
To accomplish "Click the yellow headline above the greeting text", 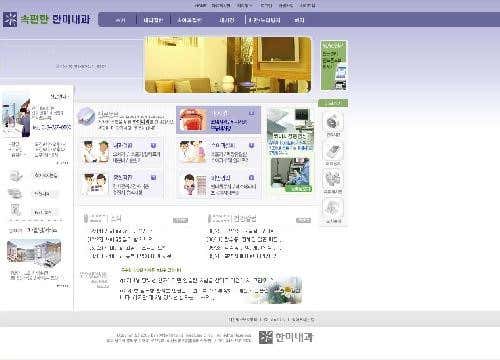I will click(x=151, y=269).
